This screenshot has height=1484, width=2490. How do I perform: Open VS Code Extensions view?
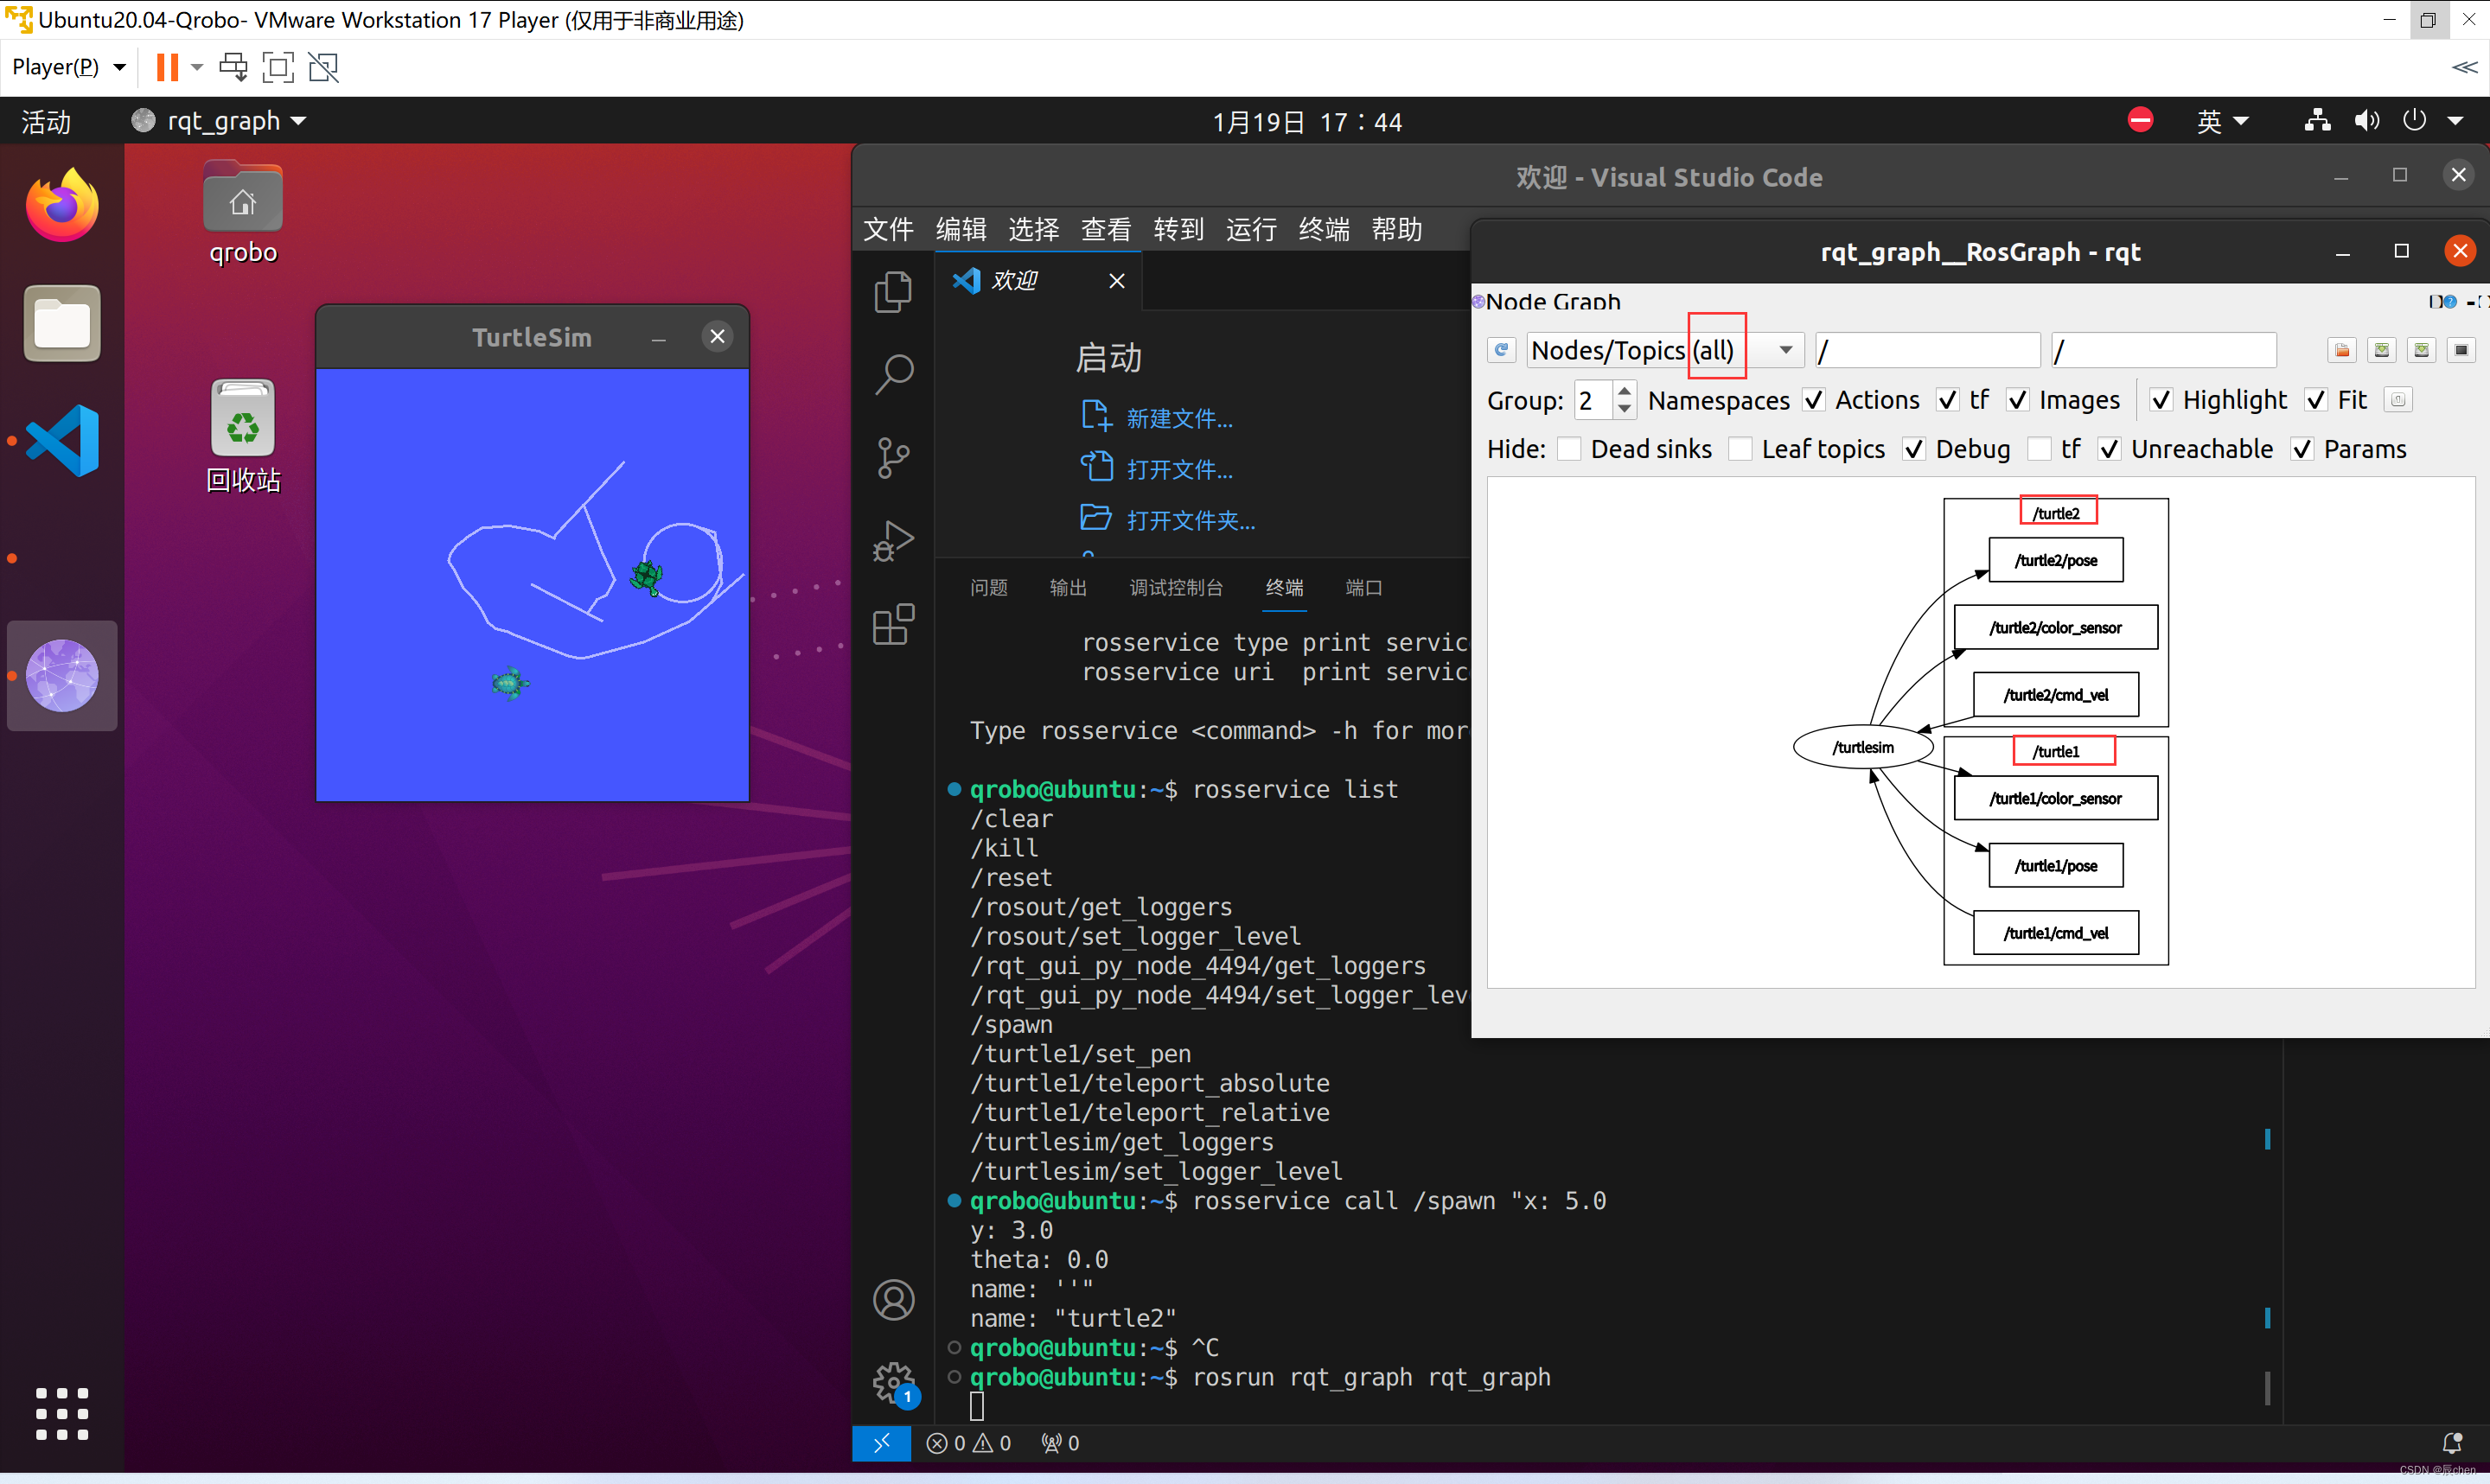tap(893, 625)
